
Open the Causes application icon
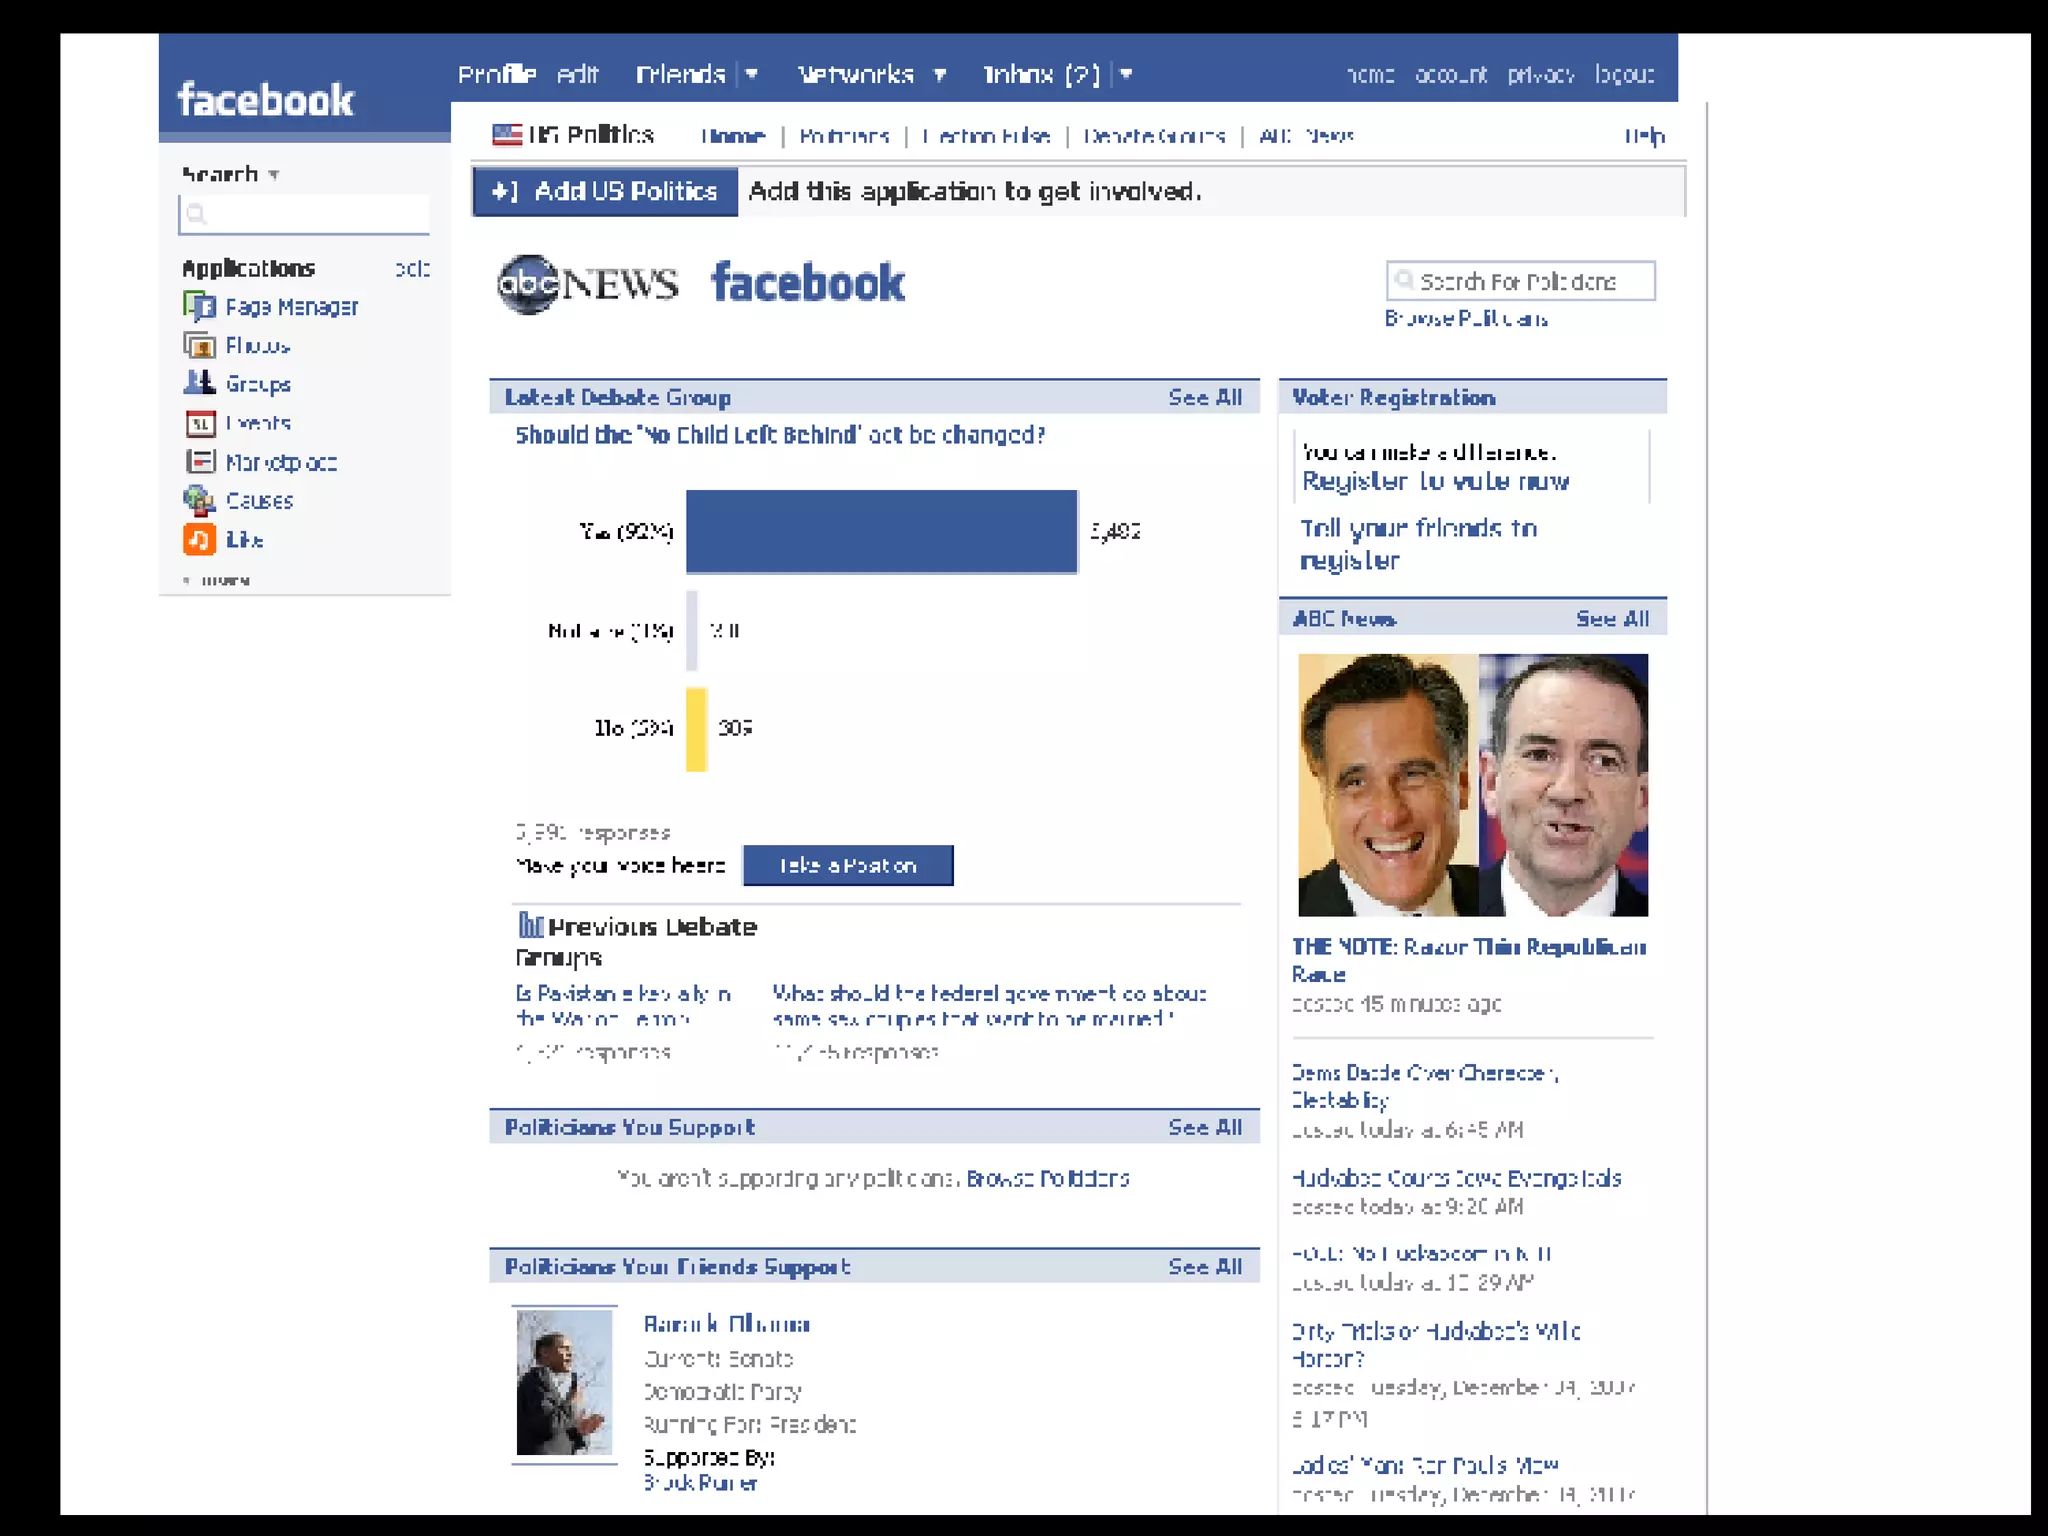tap(199, 500)
